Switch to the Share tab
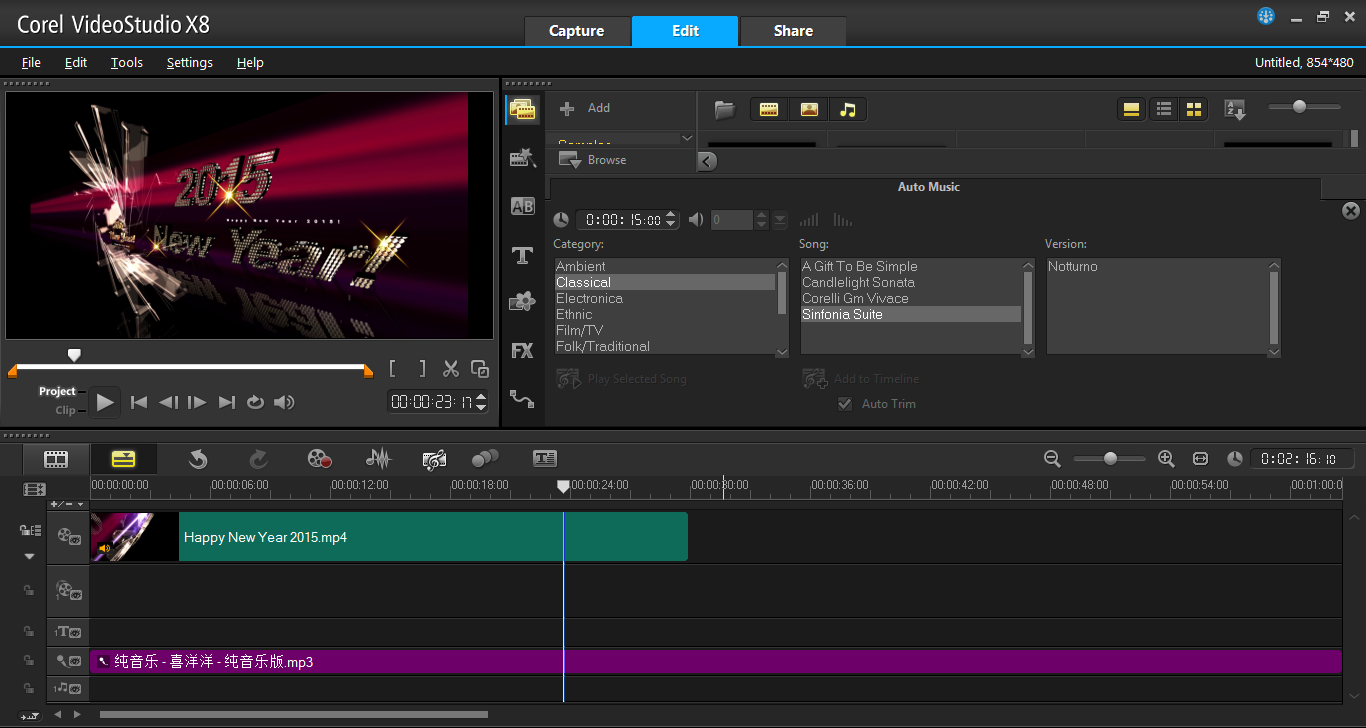This screenshot has height=728, width=1366. tap(793, 31)
